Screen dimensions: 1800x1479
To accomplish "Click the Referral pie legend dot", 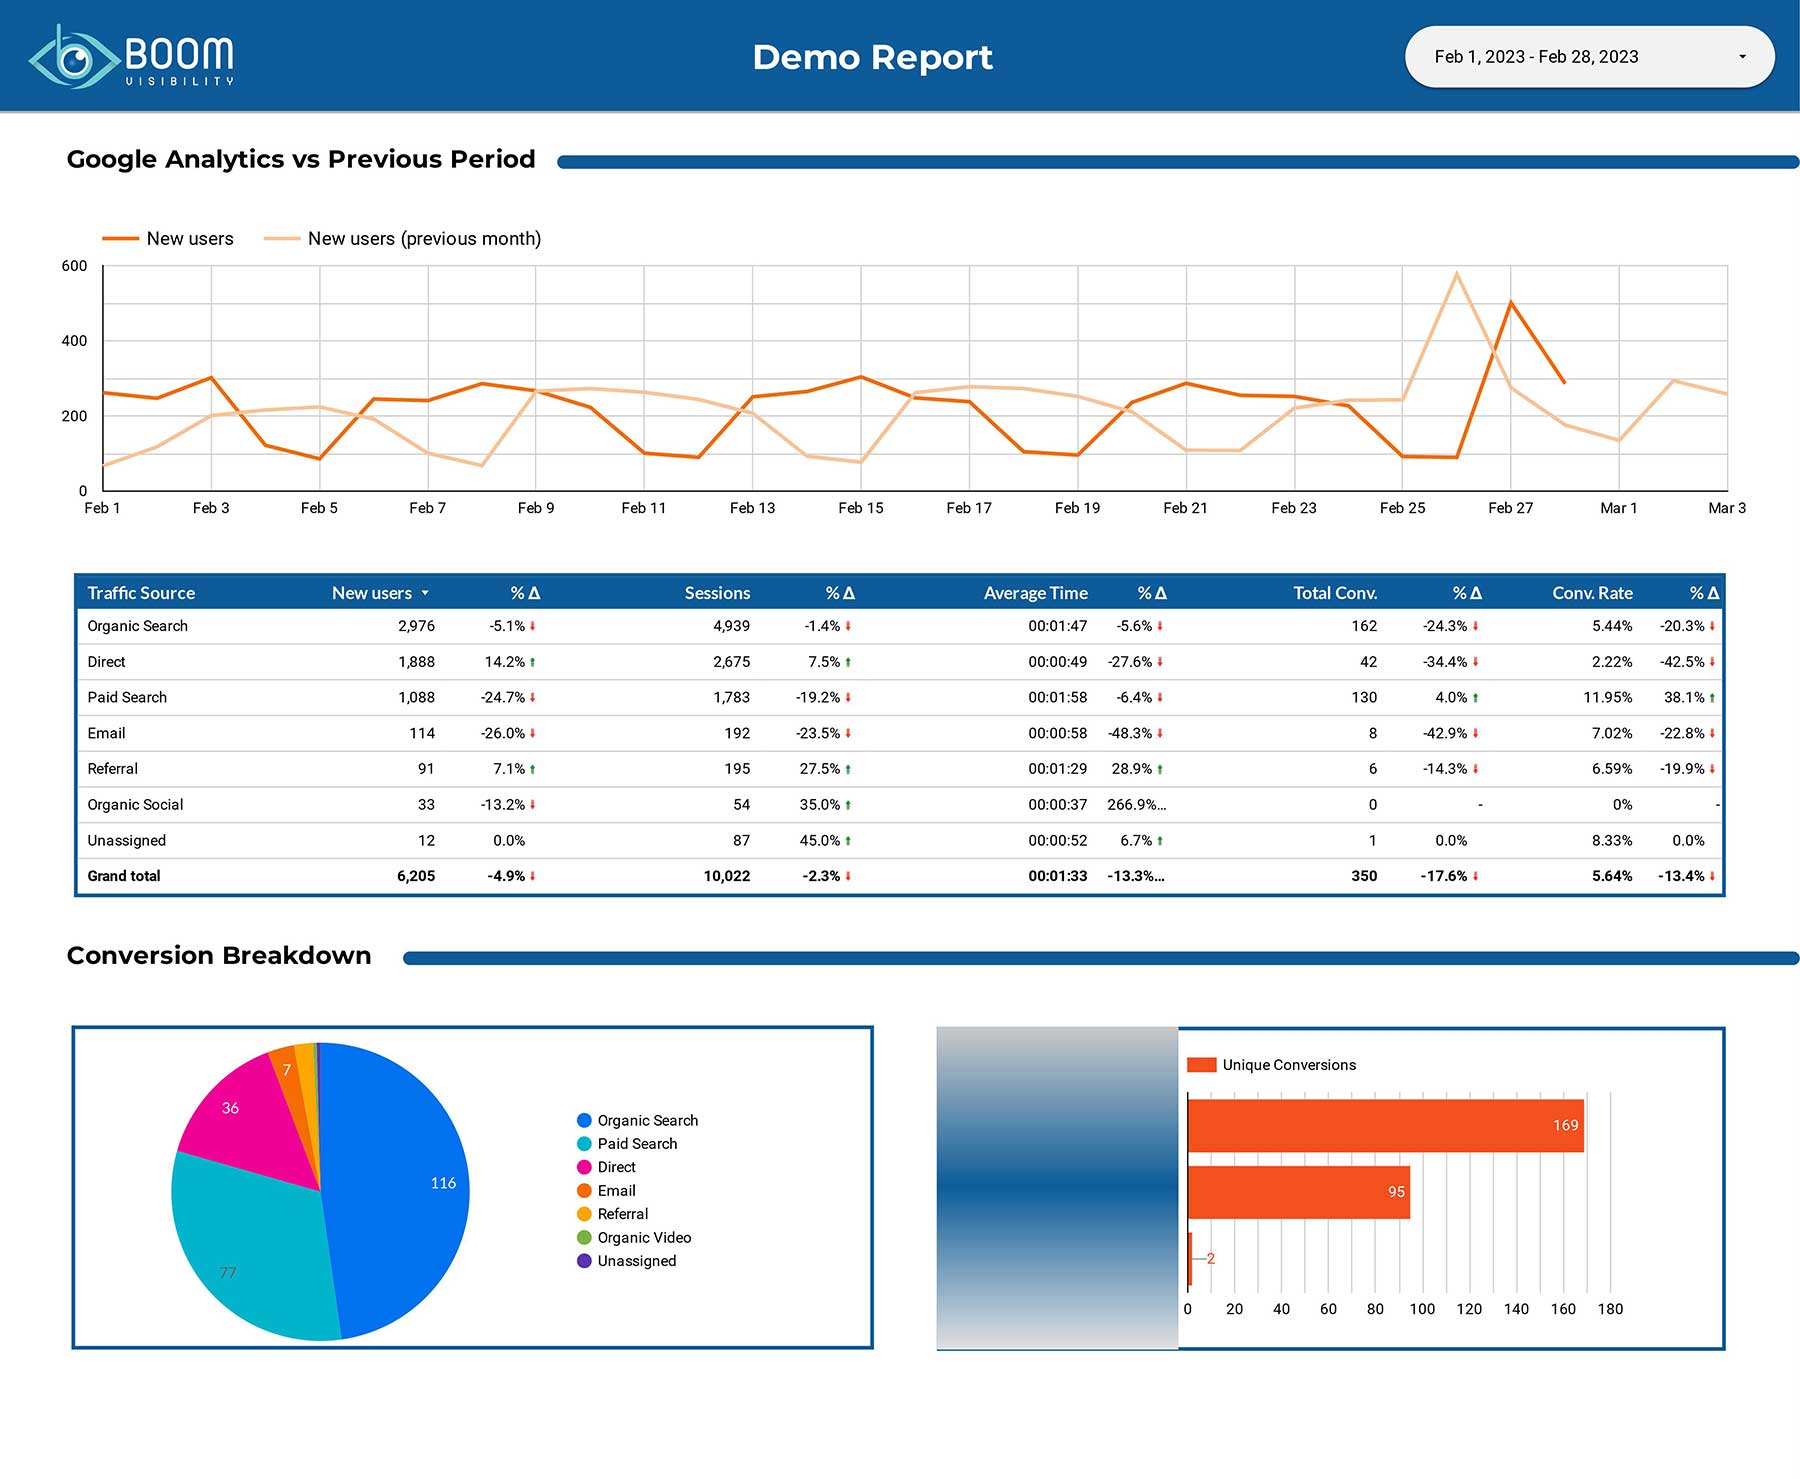I will coord(584,1214).
